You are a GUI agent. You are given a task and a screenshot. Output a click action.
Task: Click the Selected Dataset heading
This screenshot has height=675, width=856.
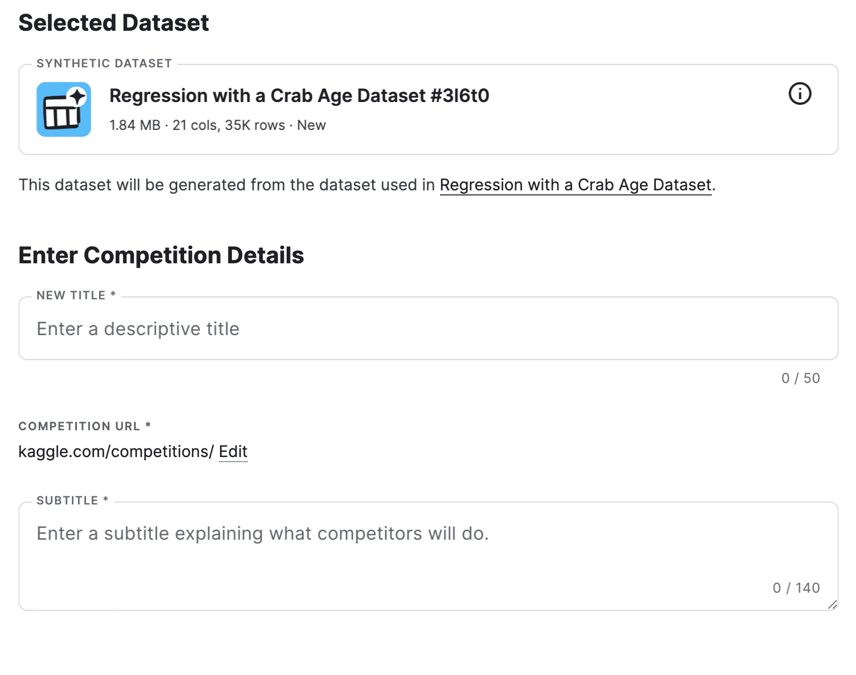tap(112, 22)
